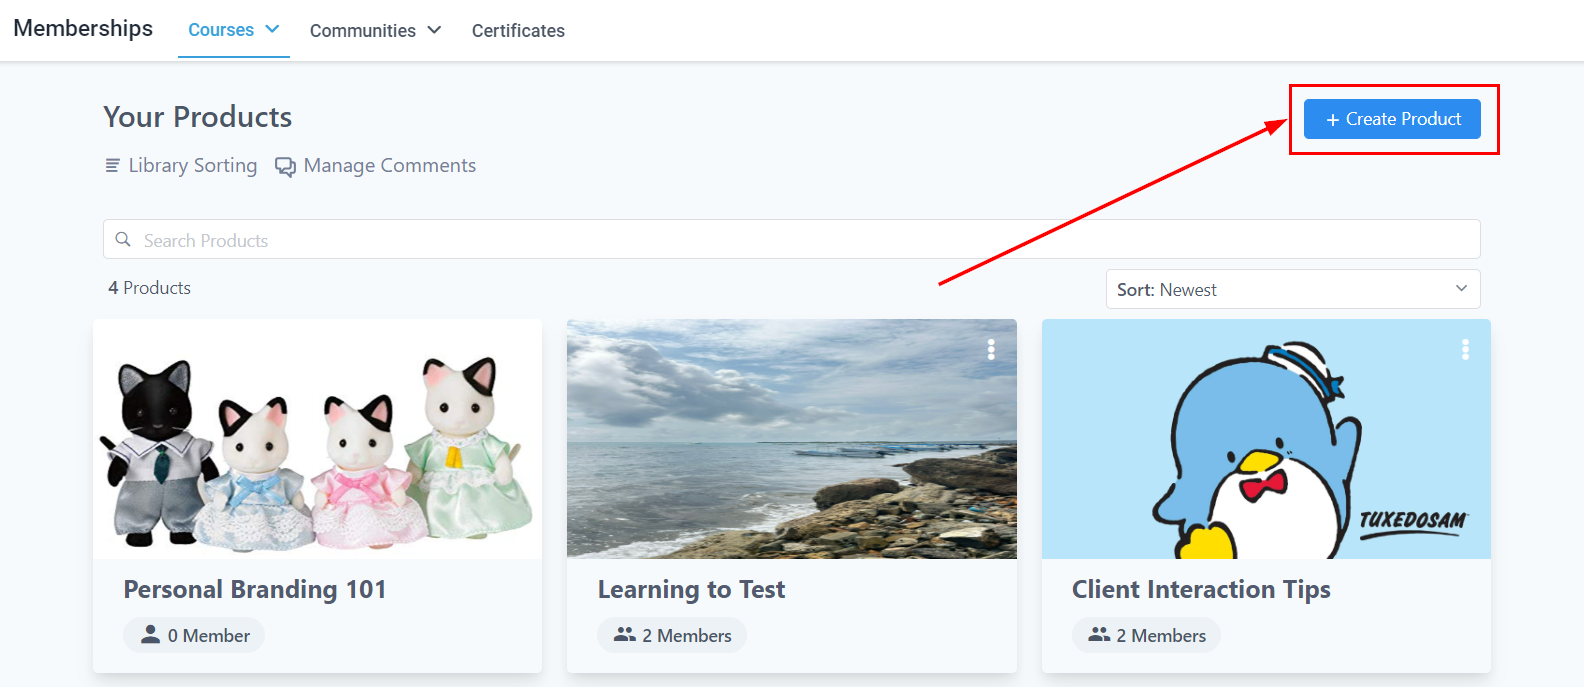Image resolution: width=1584 pixels, height=687 pixels.
Task: Open the Sort: Newest dropdown
Action: pyautogui.click(x=1292, y=289)
